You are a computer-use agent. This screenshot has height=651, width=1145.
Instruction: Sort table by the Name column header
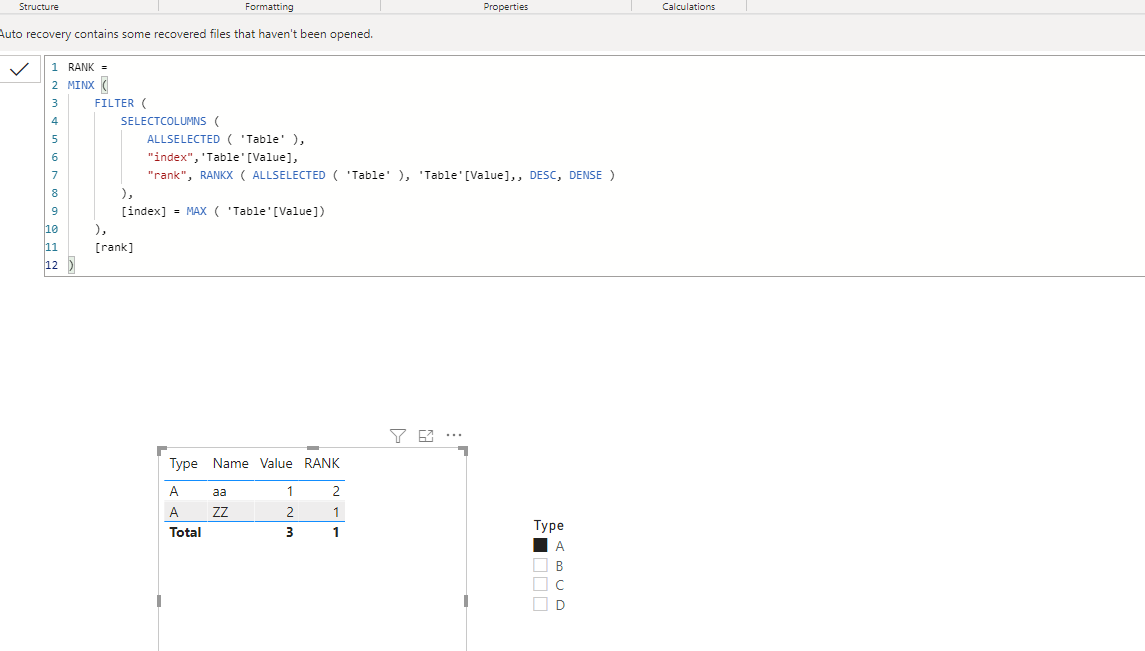click(231, 463)
